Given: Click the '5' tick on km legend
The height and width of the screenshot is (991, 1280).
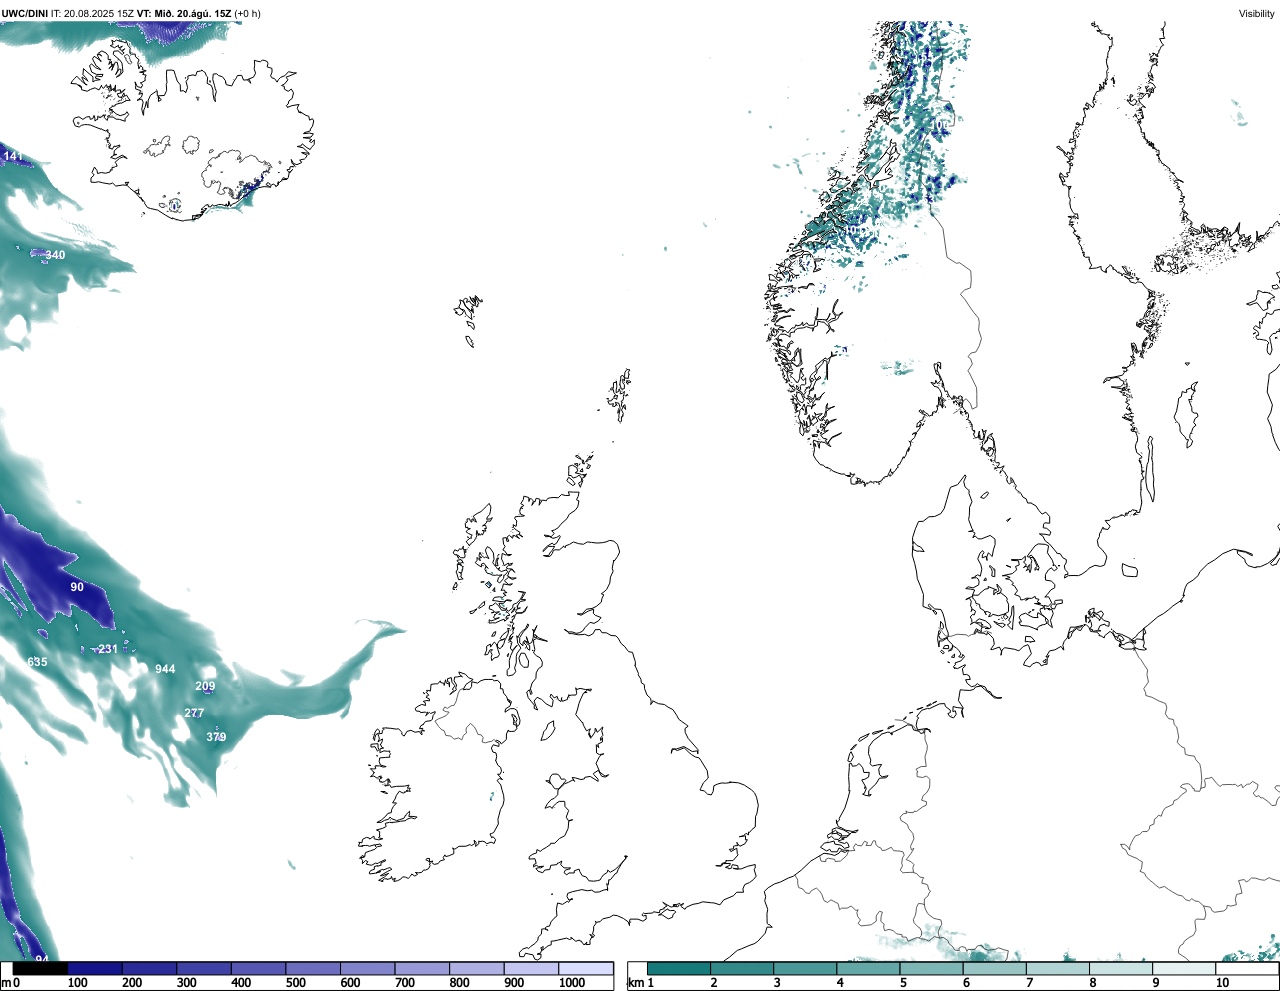Looking at the screenshot, I should [903, 983].
